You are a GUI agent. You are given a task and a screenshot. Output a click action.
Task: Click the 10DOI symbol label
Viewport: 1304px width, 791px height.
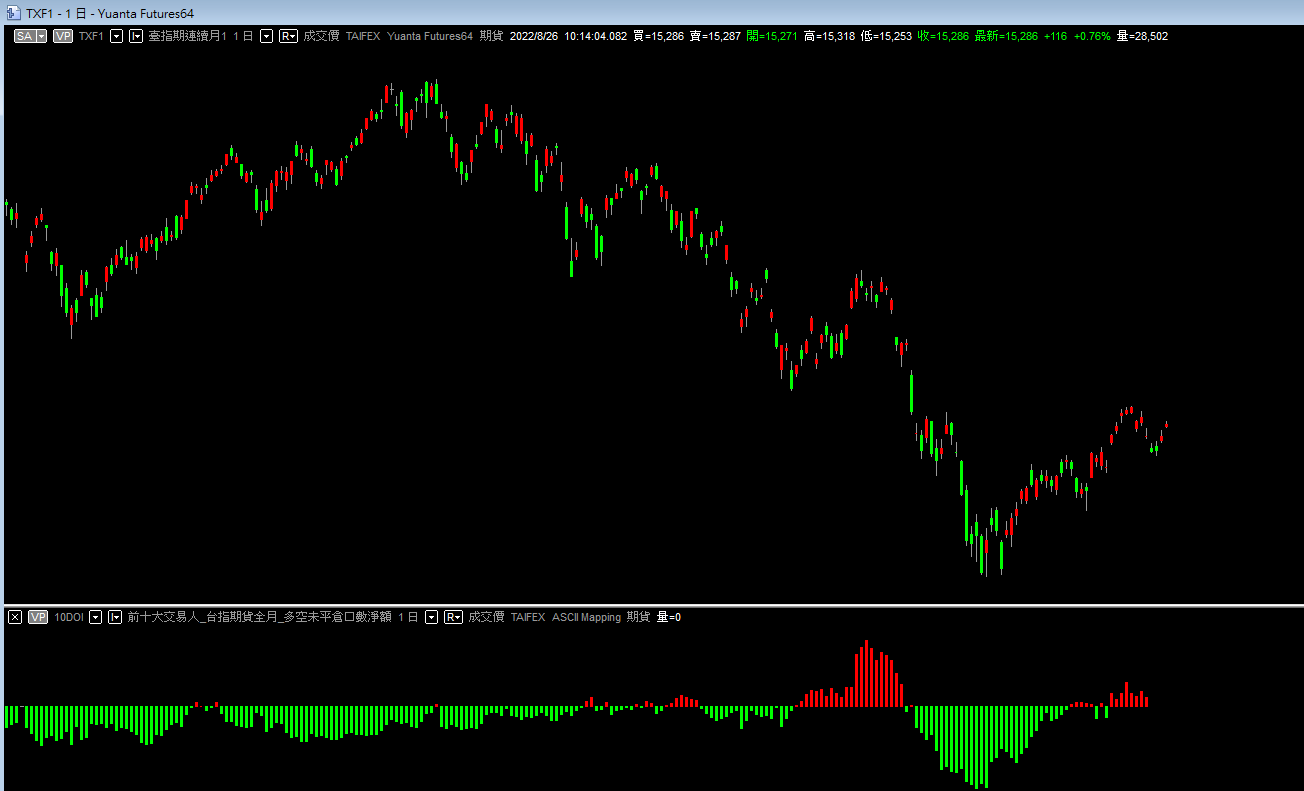pos(69,617)
